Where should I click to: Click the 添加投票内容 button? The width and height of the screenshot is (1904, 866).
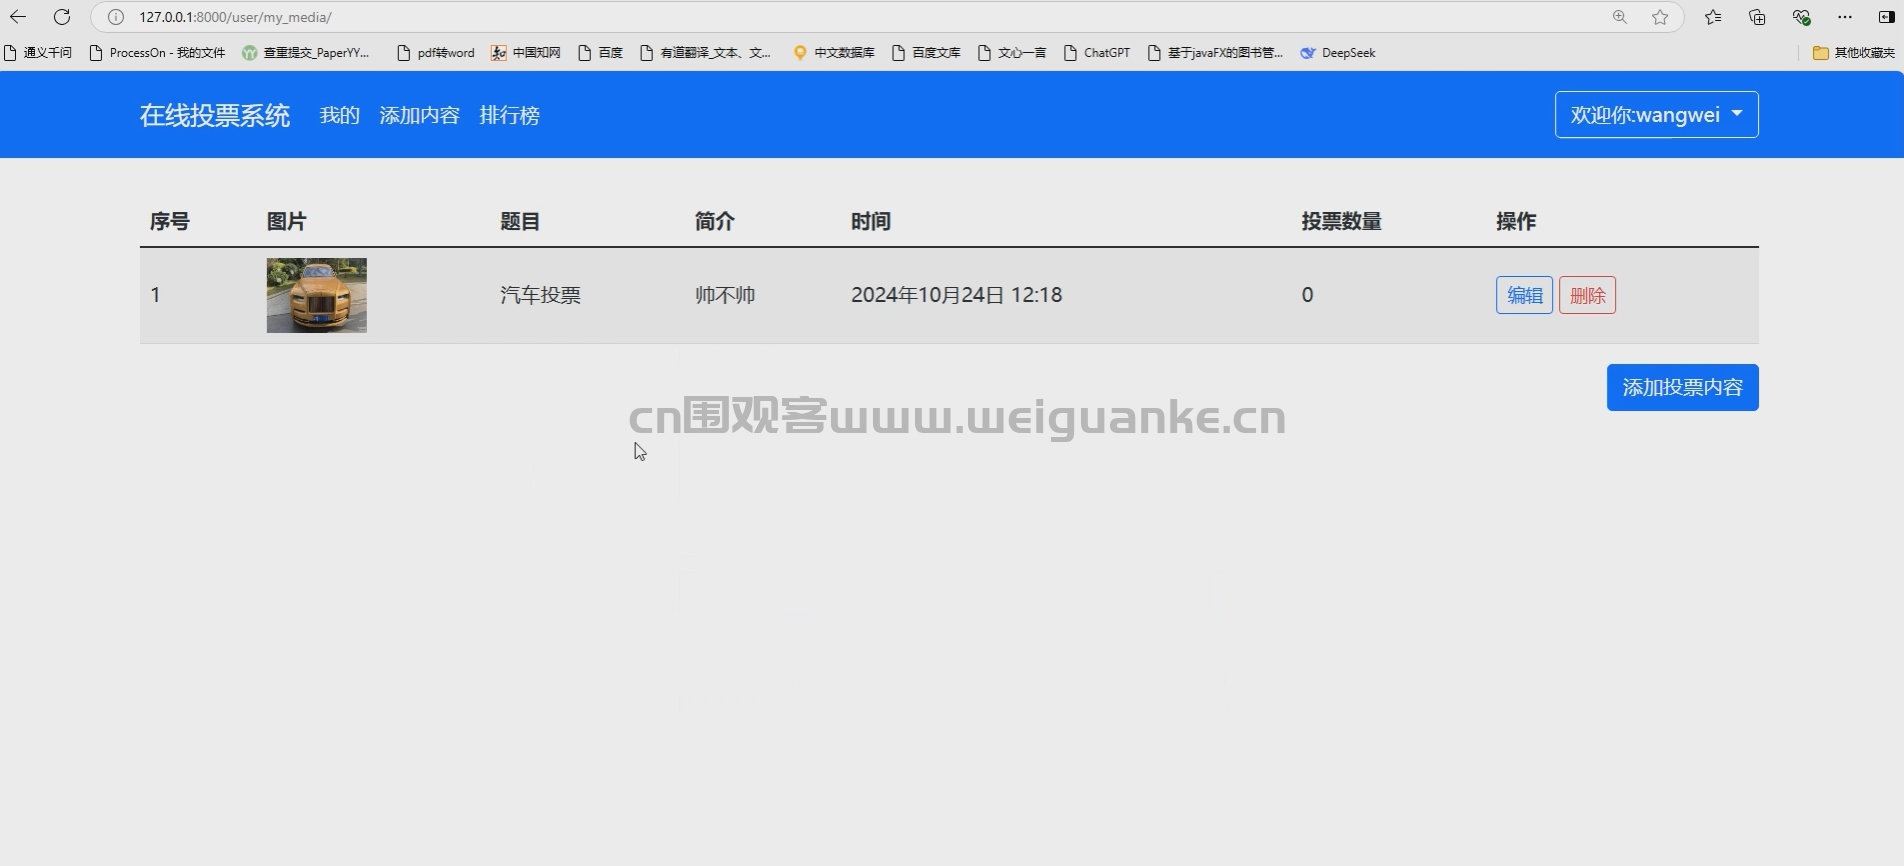(1682, 387)
